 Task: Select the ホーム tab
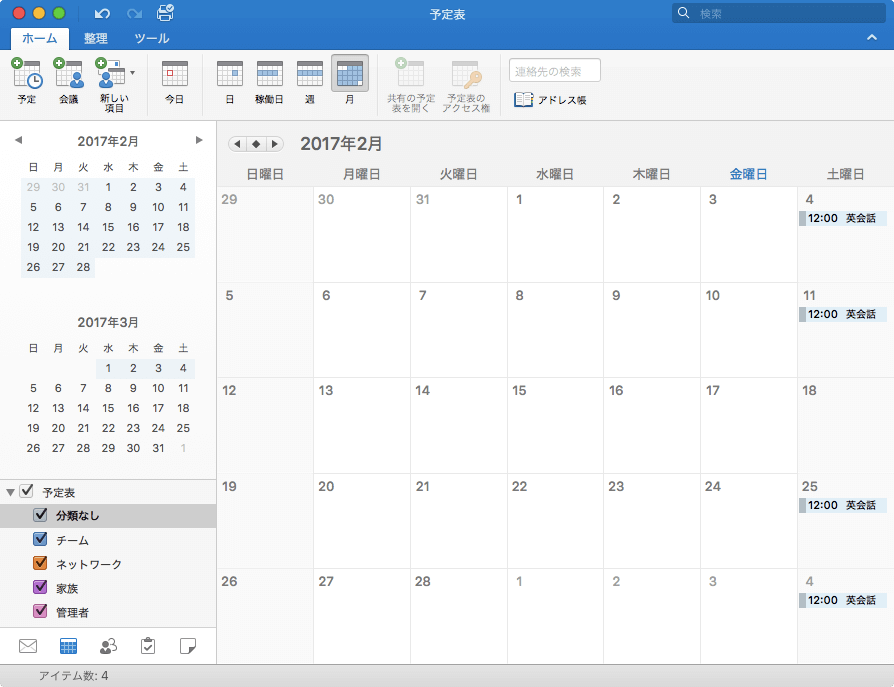pyautogui.click(x=40, y=38)
